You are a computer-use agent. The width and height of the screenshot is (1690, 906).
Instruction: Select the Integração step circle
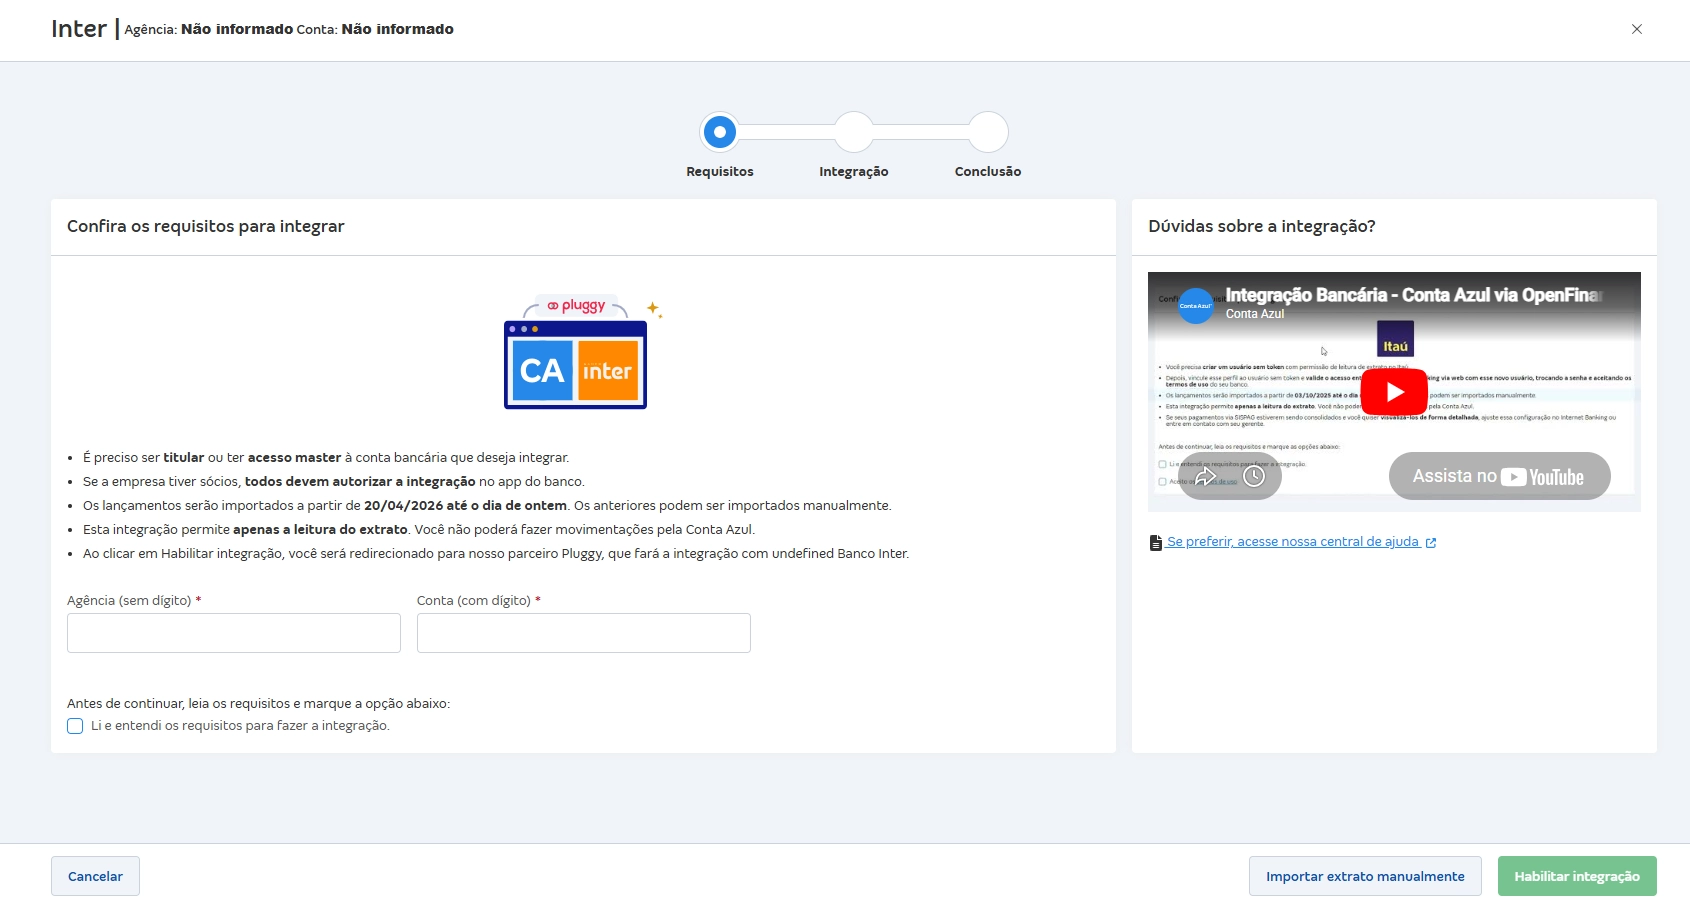coord(854,132)
